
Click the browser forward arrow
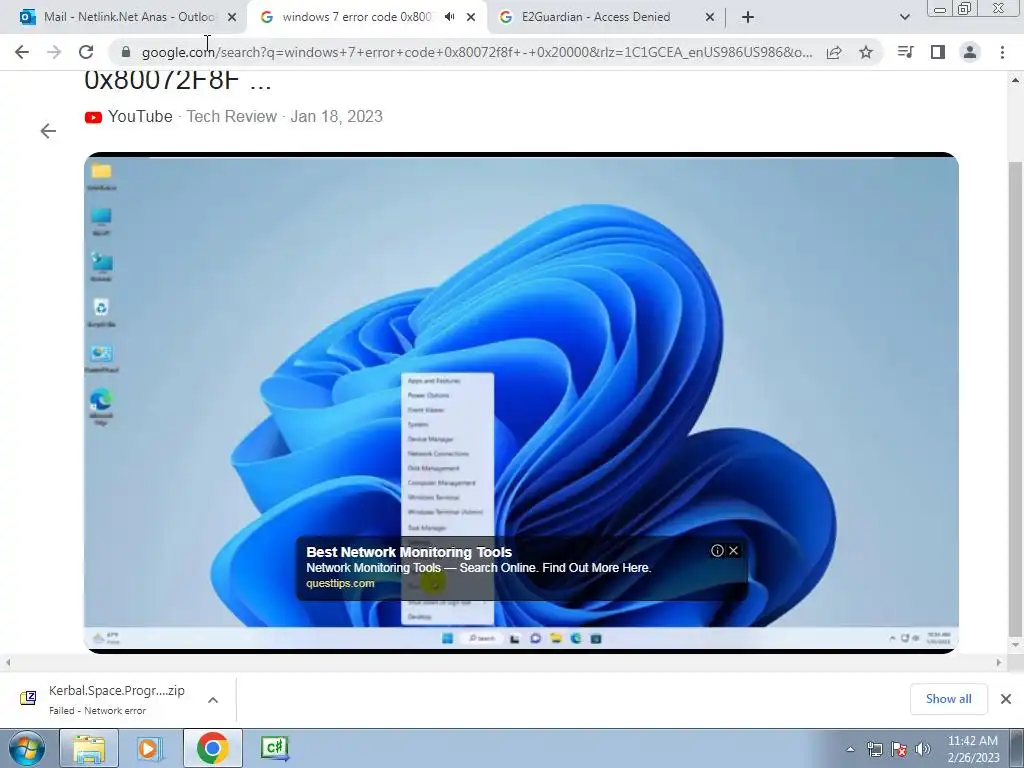coord(54,52)
